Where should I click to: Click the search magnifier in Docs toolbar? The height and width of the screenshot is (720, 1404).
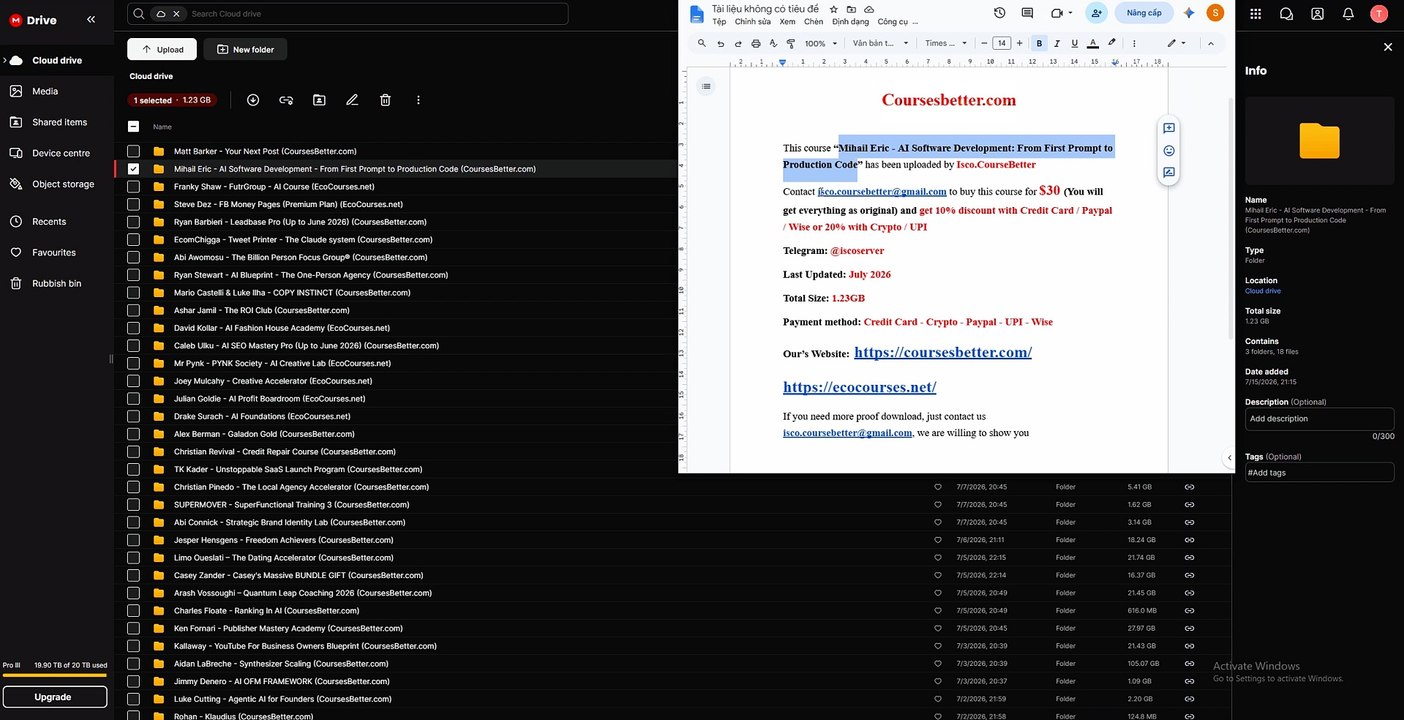click(702, 43)
